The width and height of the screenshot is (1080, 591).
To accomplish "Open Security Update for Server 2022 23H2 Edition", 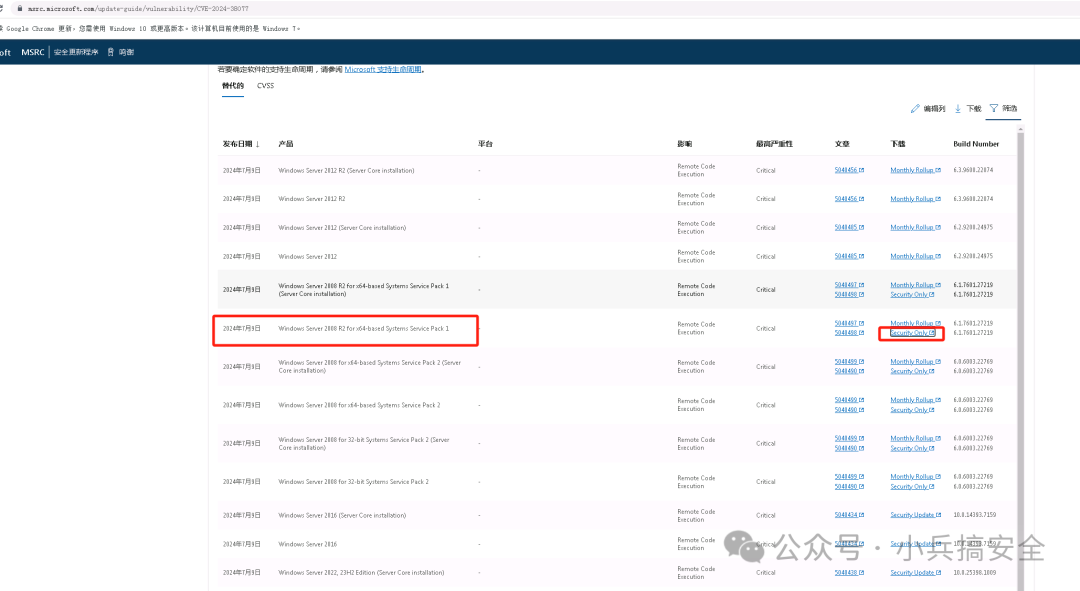I will tap(915, 573).
